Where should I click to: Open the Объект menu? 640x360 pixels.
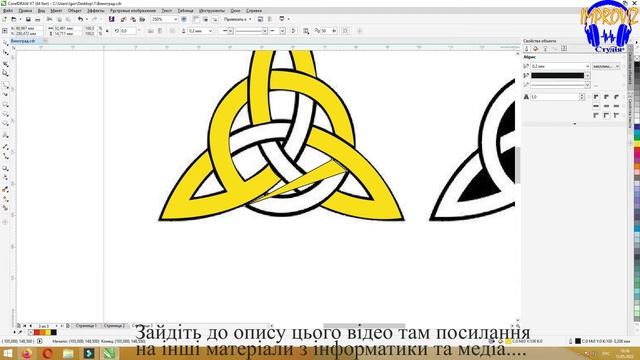[x=75, y=11]
